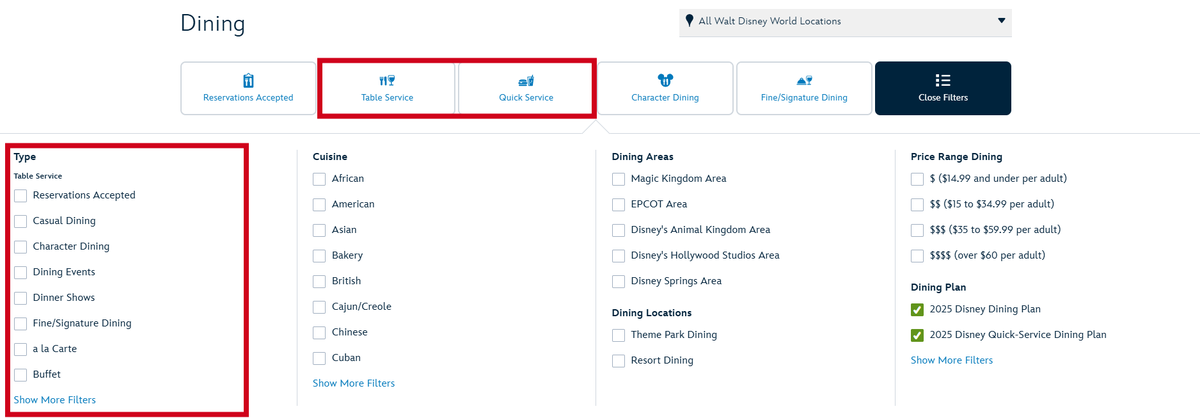Check the Magic Kingdom Area checkbox

click(619, 179)
